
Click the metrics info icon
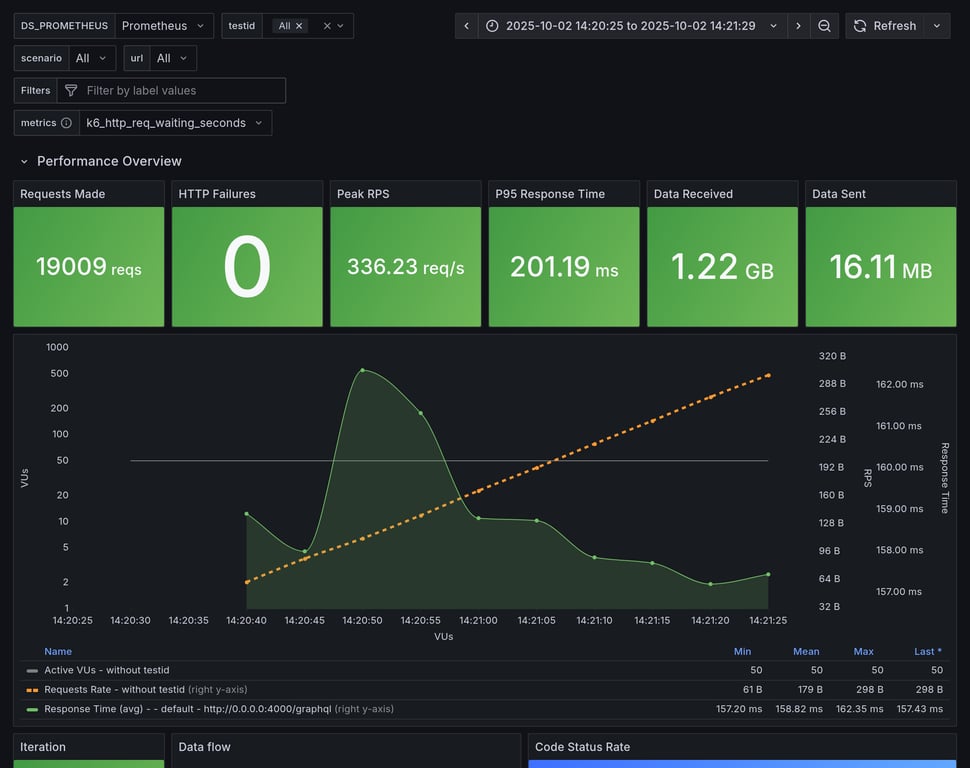(x=66, y=123)
